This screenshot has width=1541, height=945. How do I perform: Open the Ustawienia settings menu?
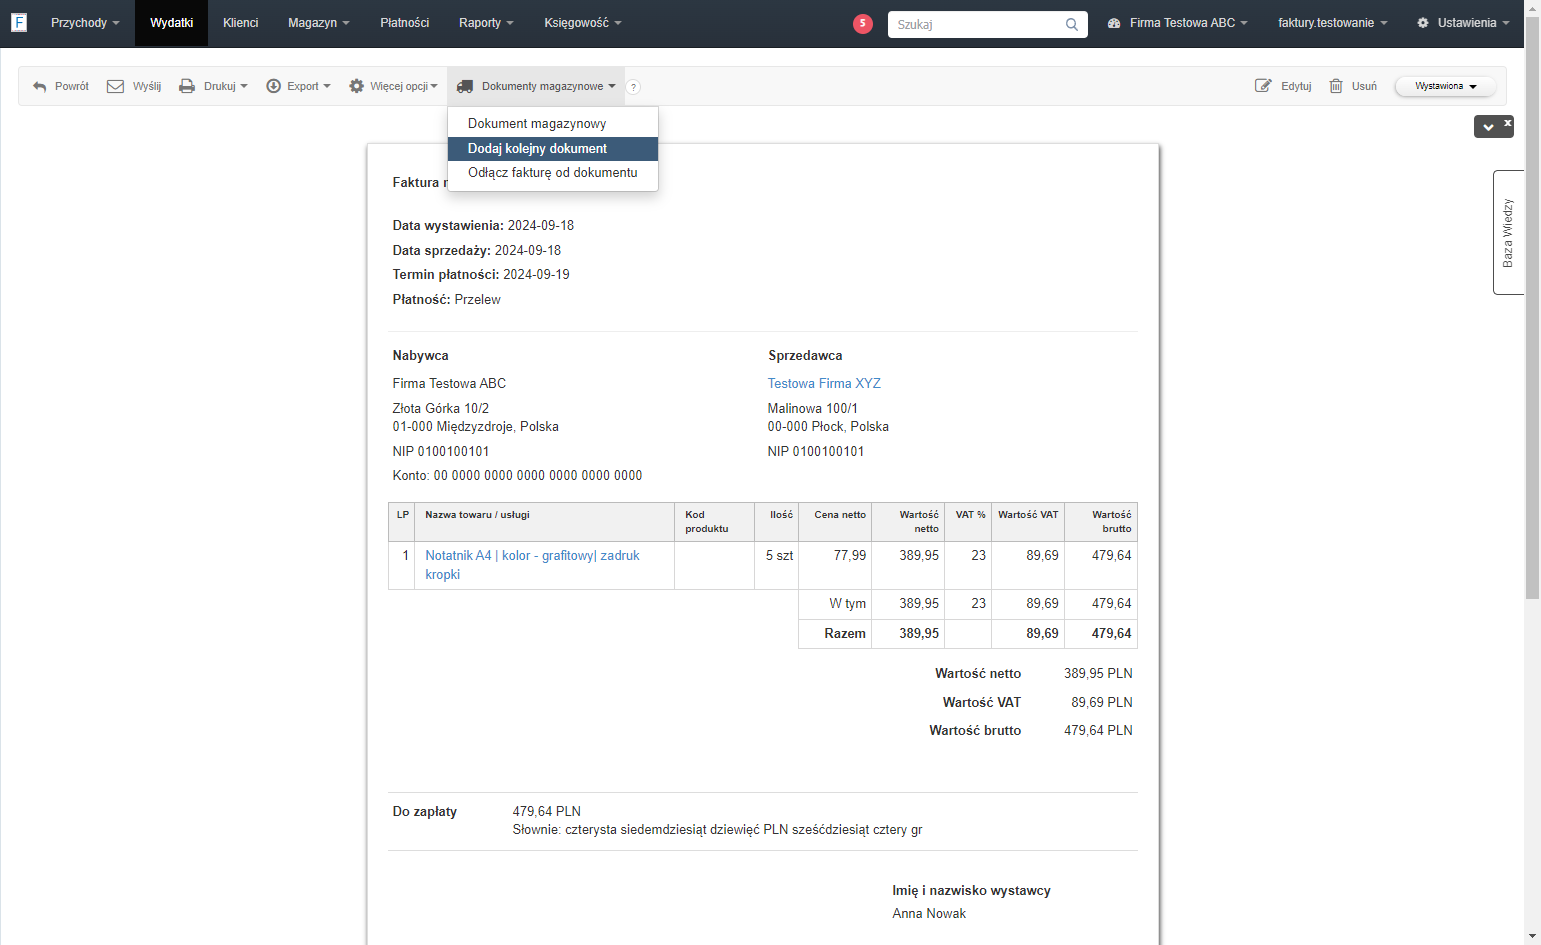pyautogui.click(x=1463, y=23)
